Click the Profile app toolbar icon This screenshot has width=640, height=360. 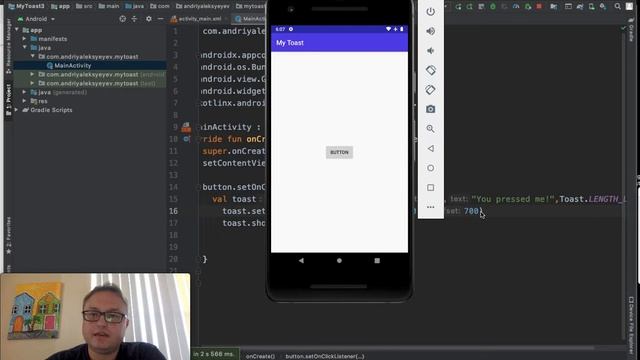(x=516, y=7)
